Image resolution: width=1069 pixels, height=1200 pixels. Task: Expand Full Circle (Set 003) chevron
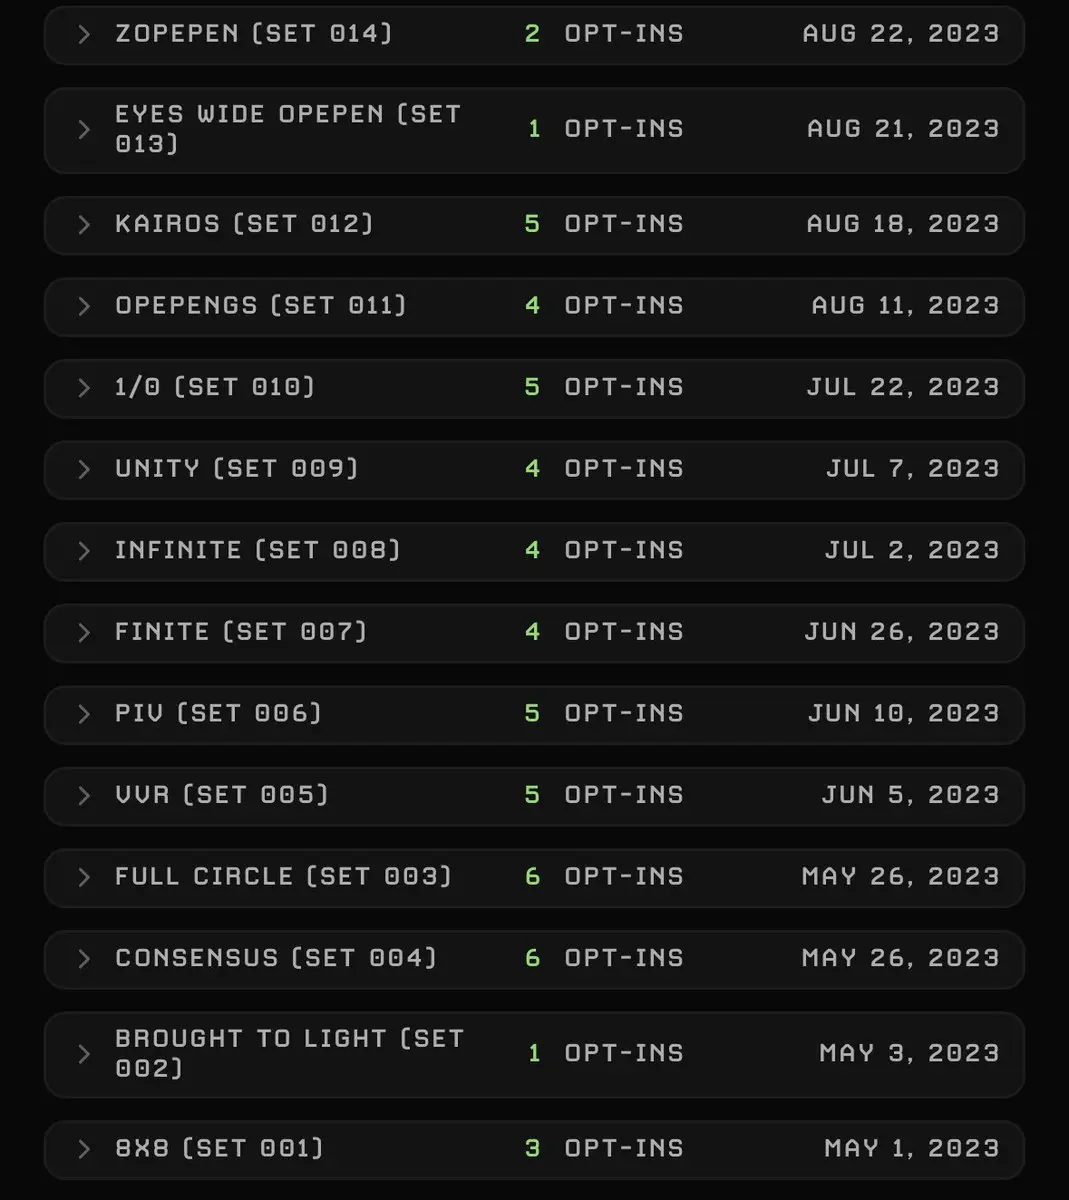[84, 878]
